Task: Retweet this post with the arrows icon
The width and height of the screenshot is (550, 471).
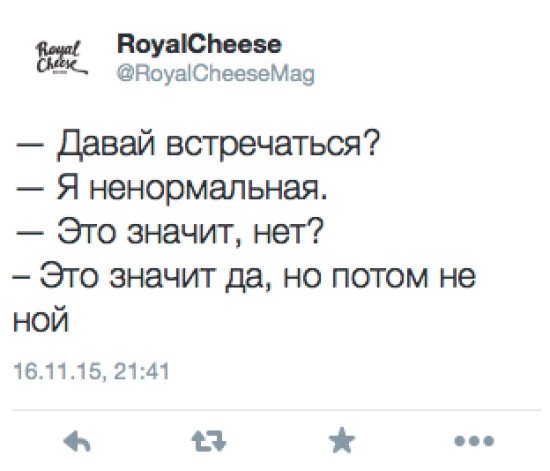Action: coord(209,441)
